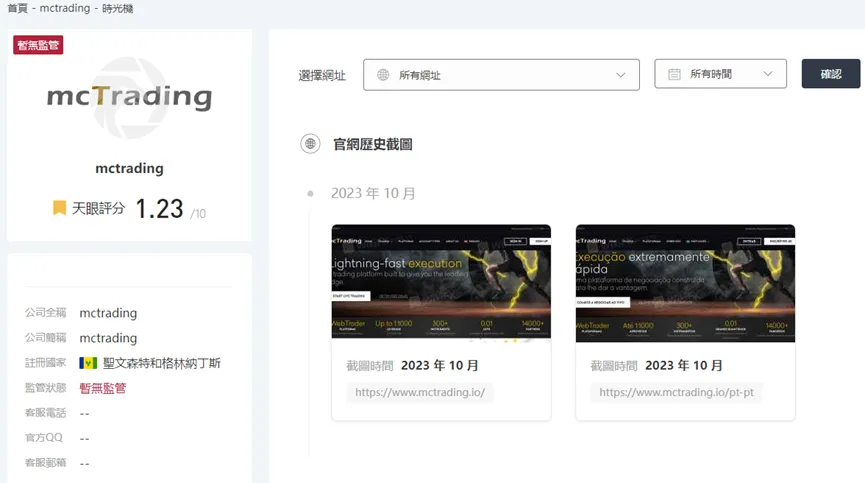
Task: Click the 選擇網址 label
Action: pyautogui.click(x=322, y=76)
